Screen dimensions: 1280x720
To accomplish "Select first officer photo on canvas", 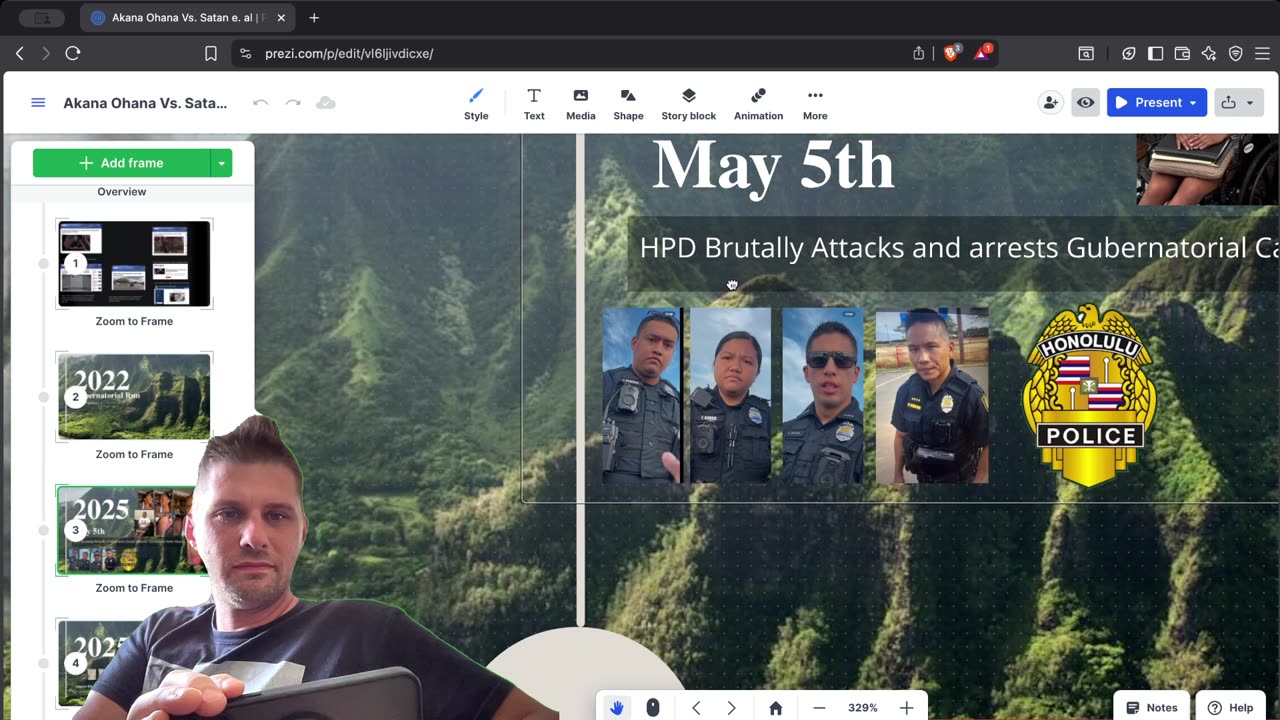I will point(641,395).
